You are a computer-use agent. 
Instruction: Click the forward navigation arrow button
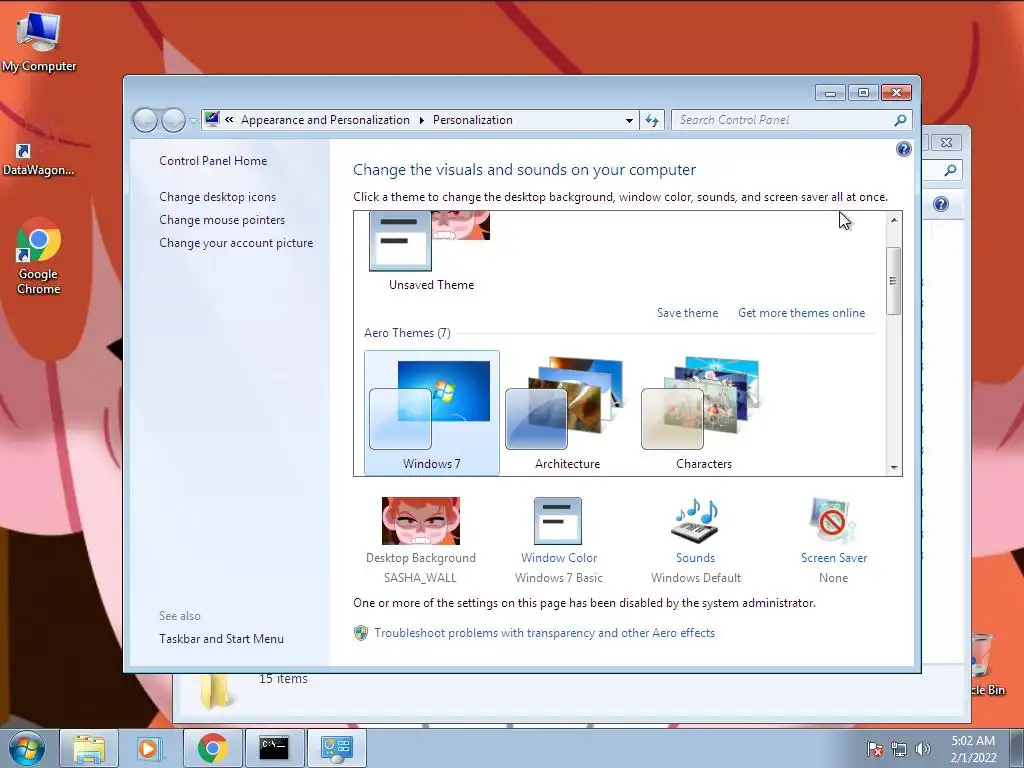tap(173, 120)
